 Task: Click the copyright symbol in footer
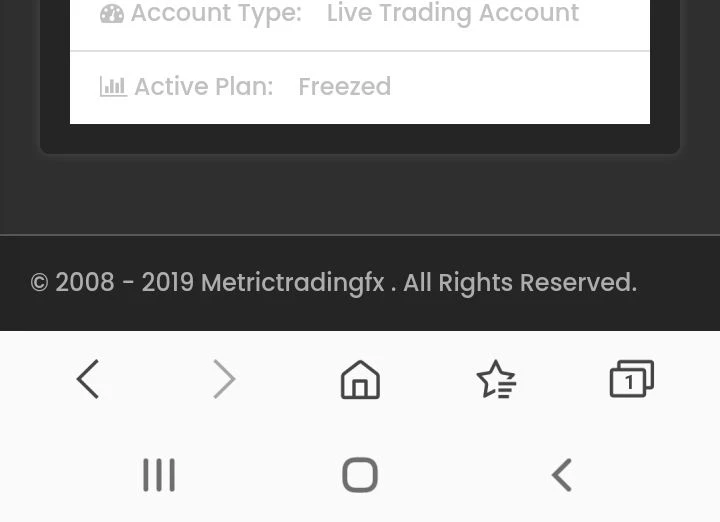40,283
